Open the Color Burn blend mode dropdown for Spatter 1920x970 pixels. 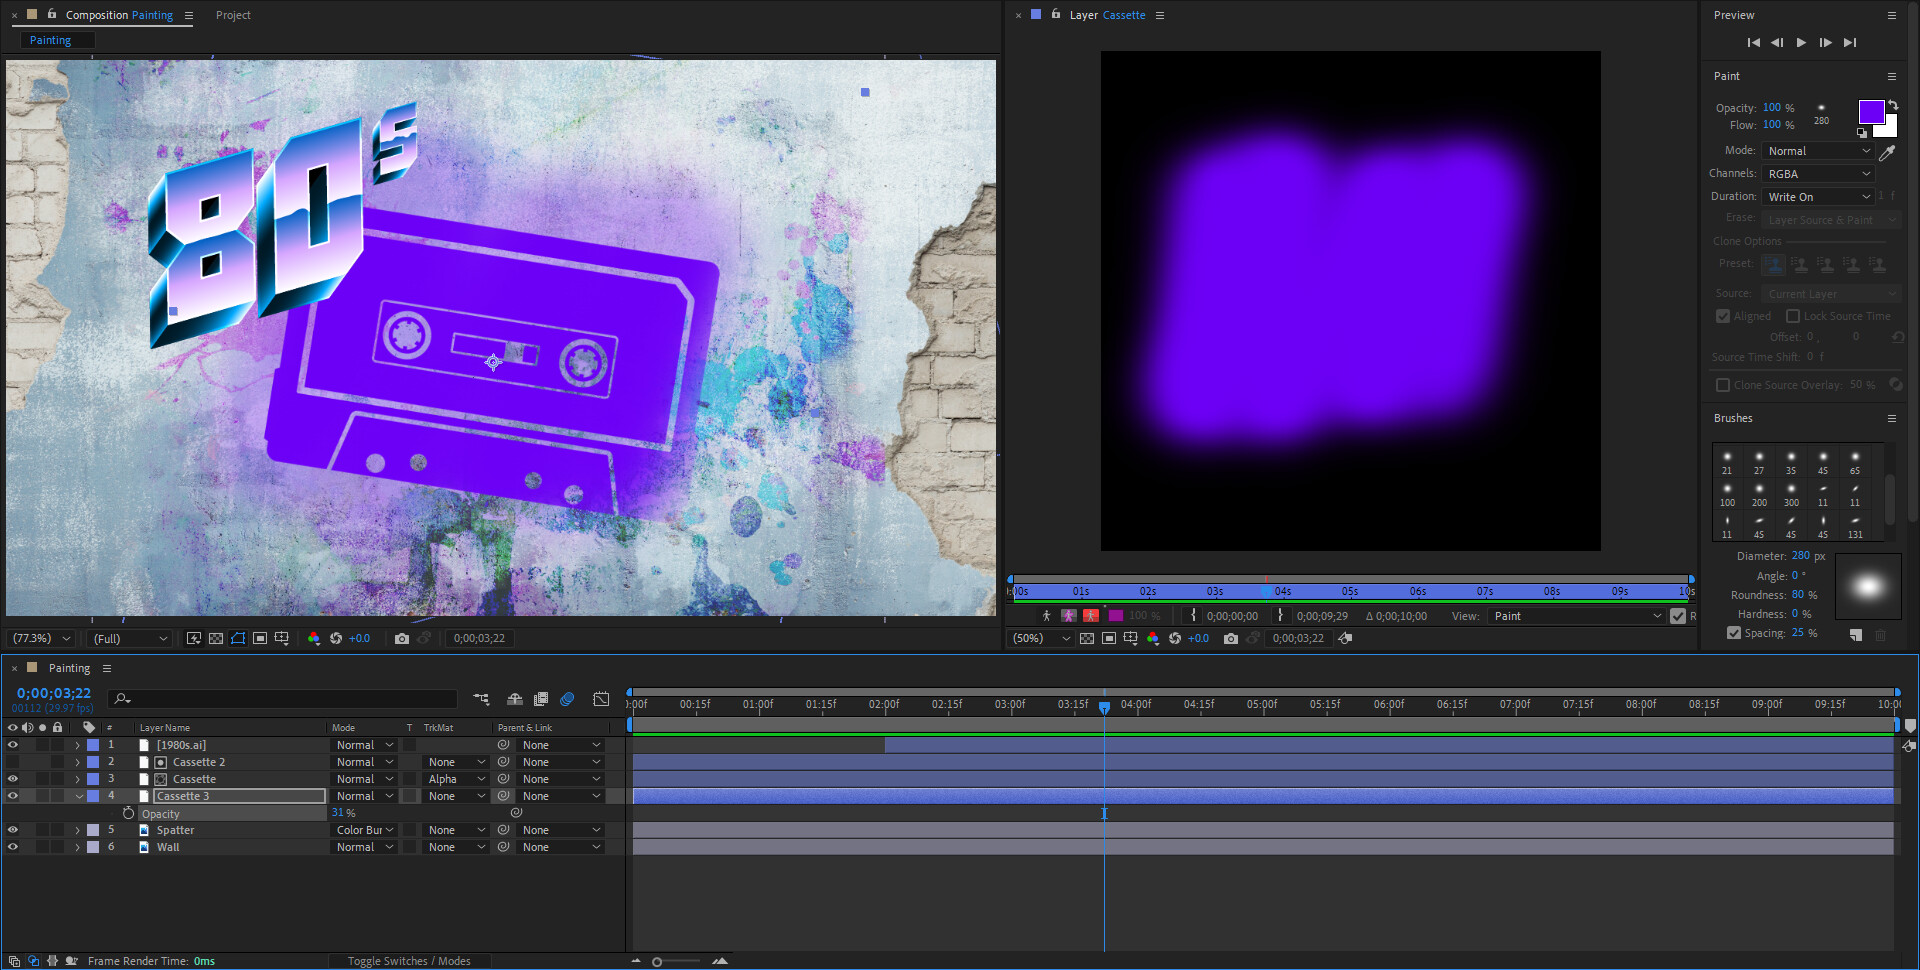(x=364, y=829)
